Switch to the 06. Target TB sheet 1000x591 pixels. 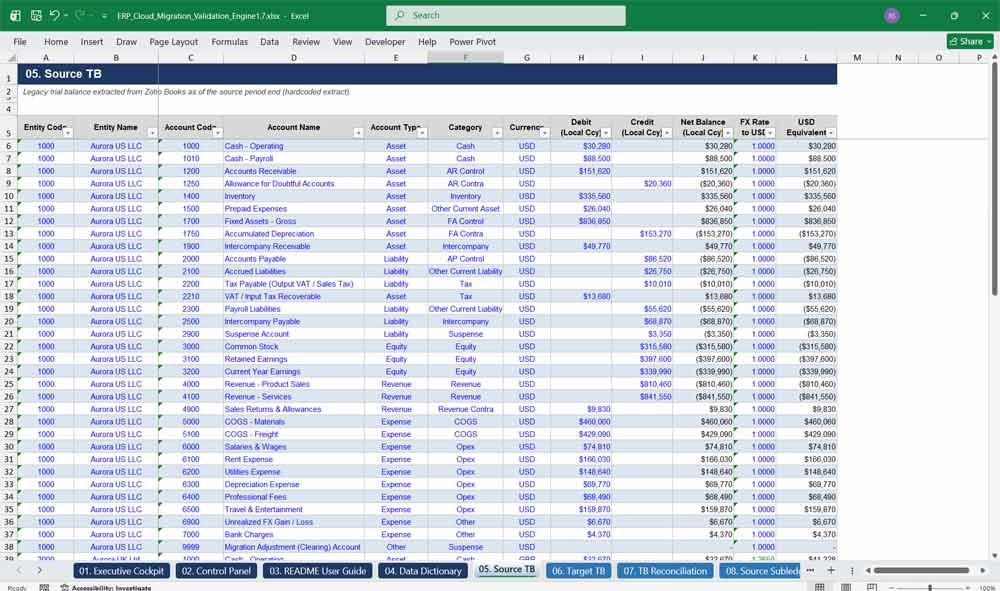pos(578,571)
